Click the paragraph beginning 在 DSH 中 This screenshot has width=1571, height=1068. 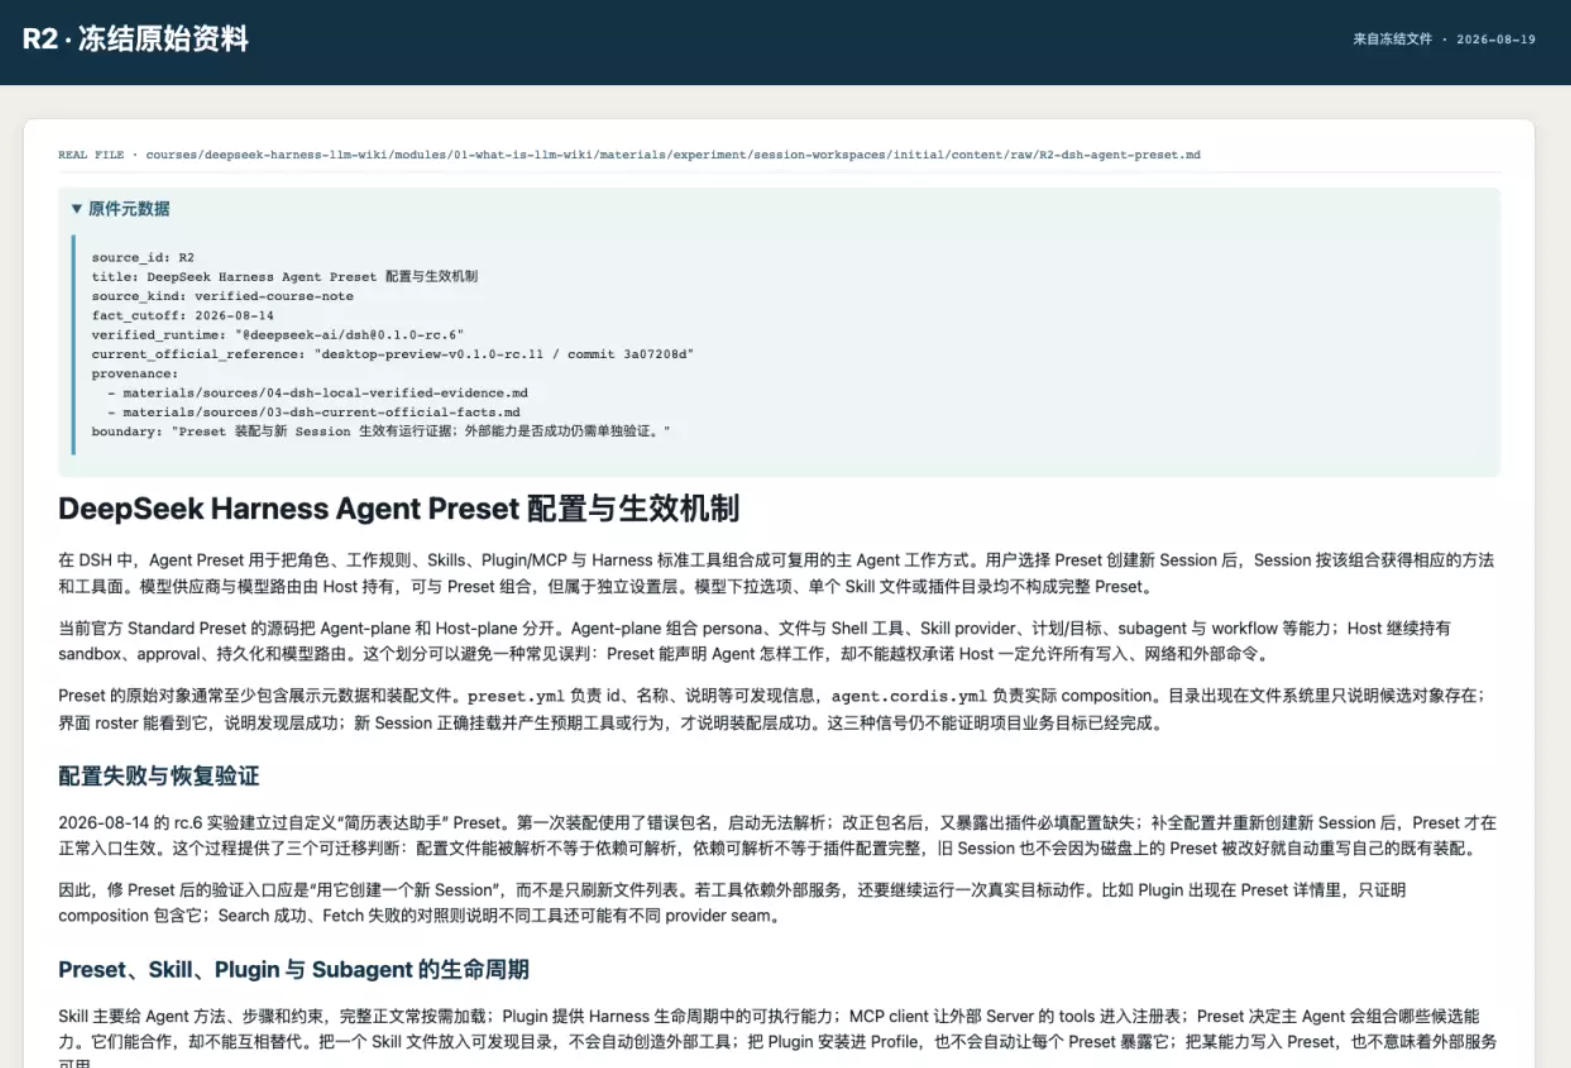(x=776, y=573)
